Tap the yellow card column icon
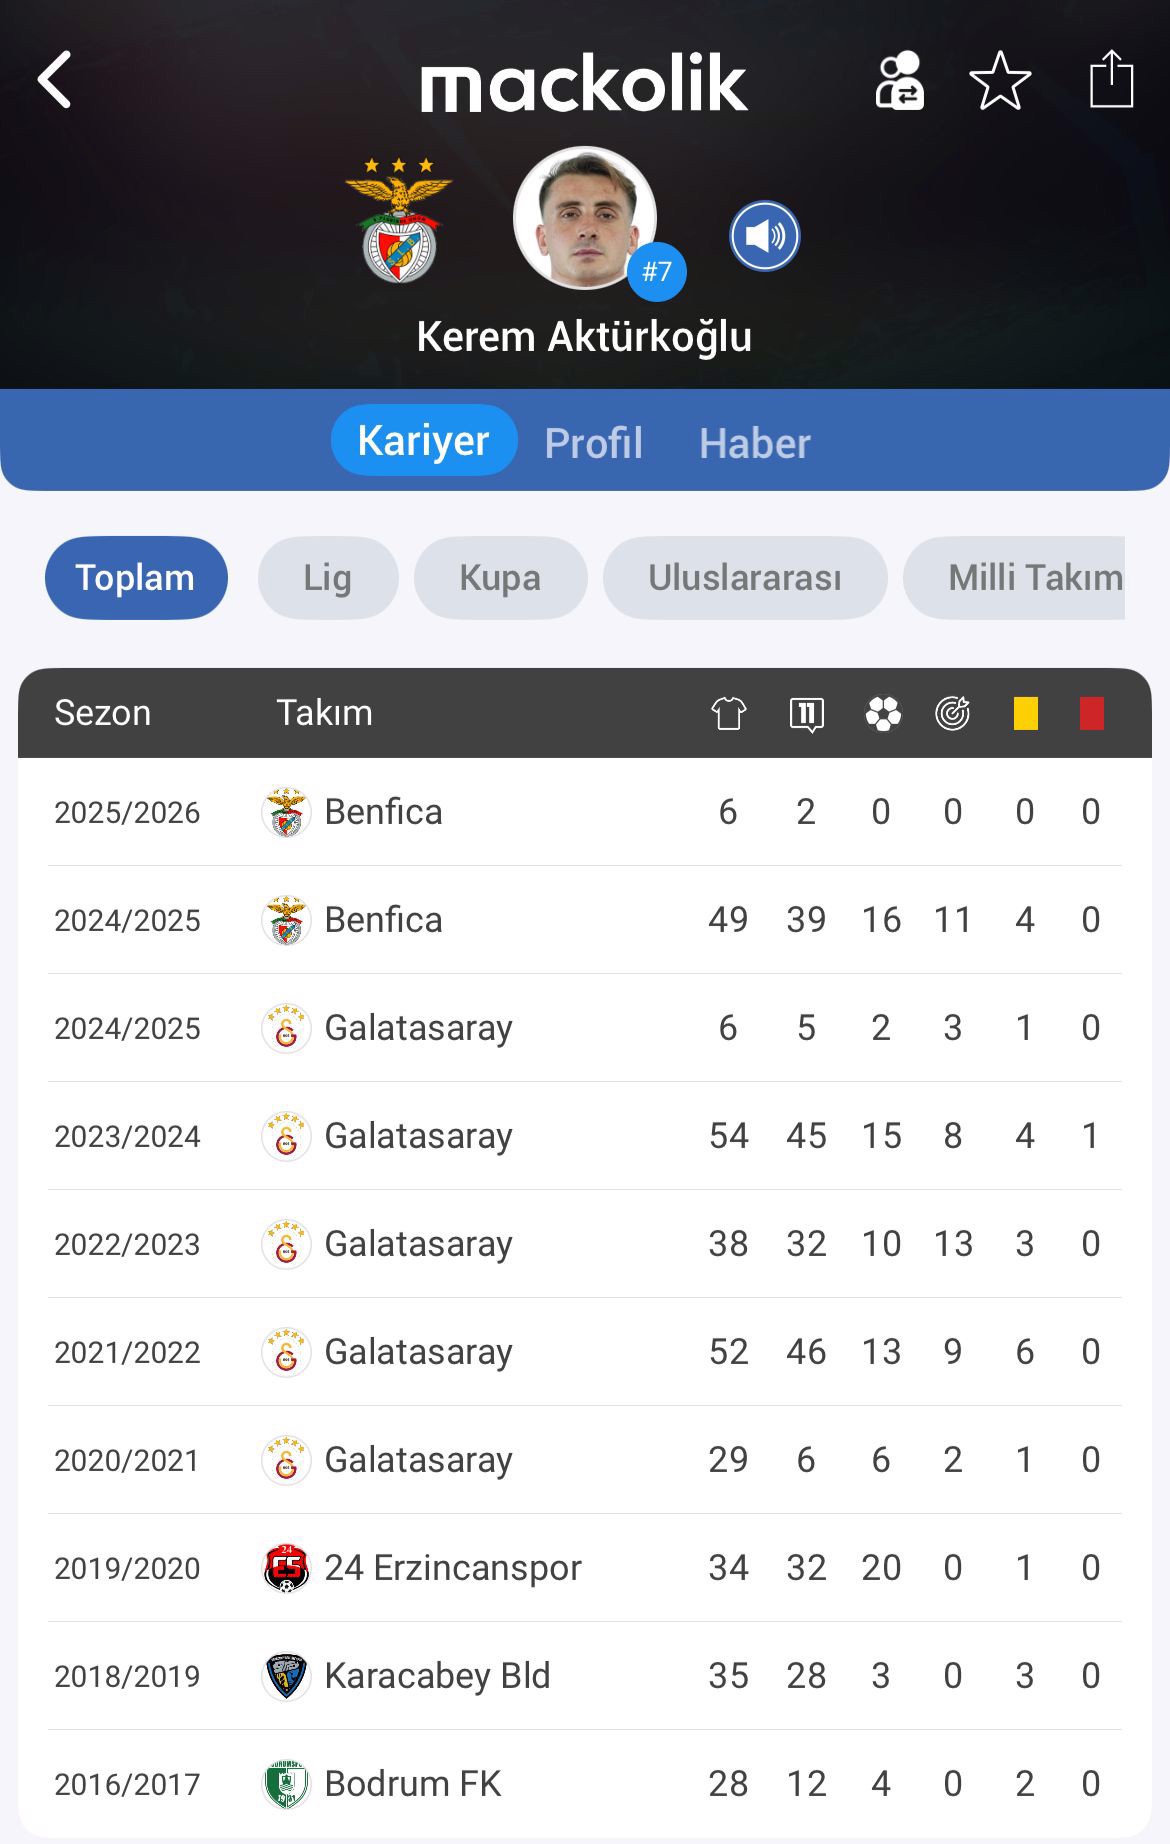 (x=1025, y=714)
